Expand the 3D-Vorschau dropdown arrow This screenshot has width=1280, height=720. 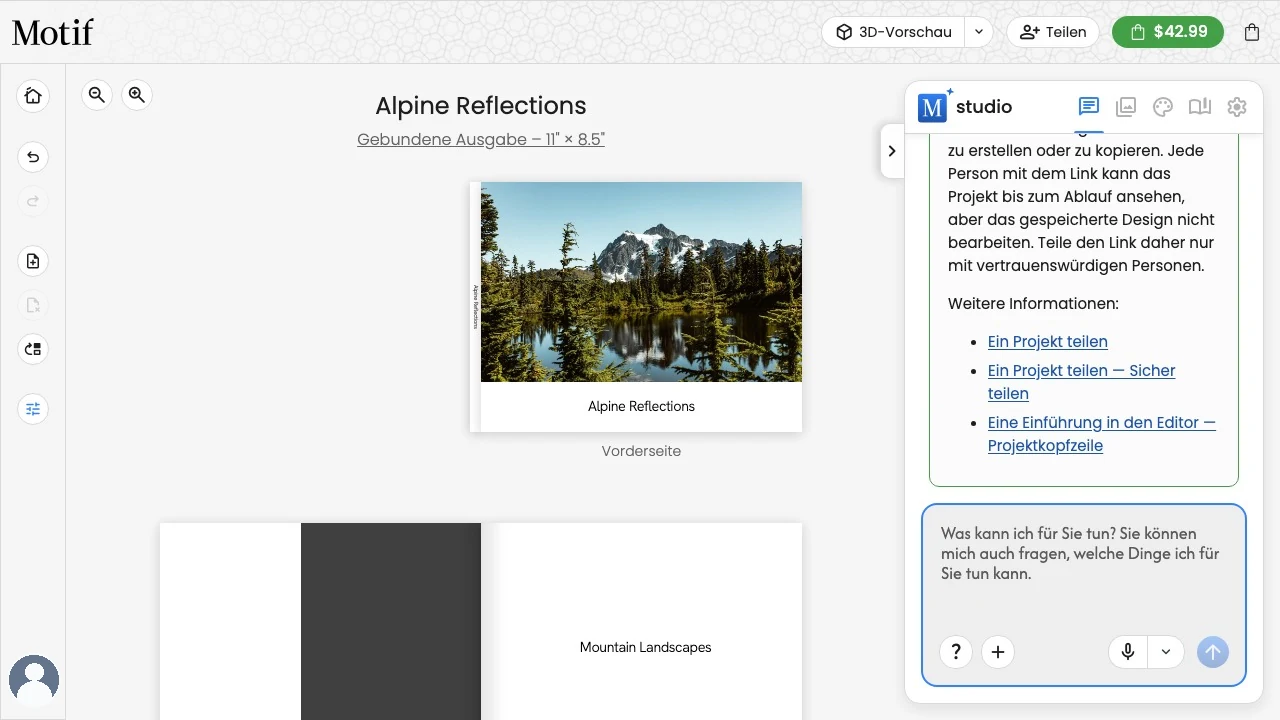[x=979, y=32]
